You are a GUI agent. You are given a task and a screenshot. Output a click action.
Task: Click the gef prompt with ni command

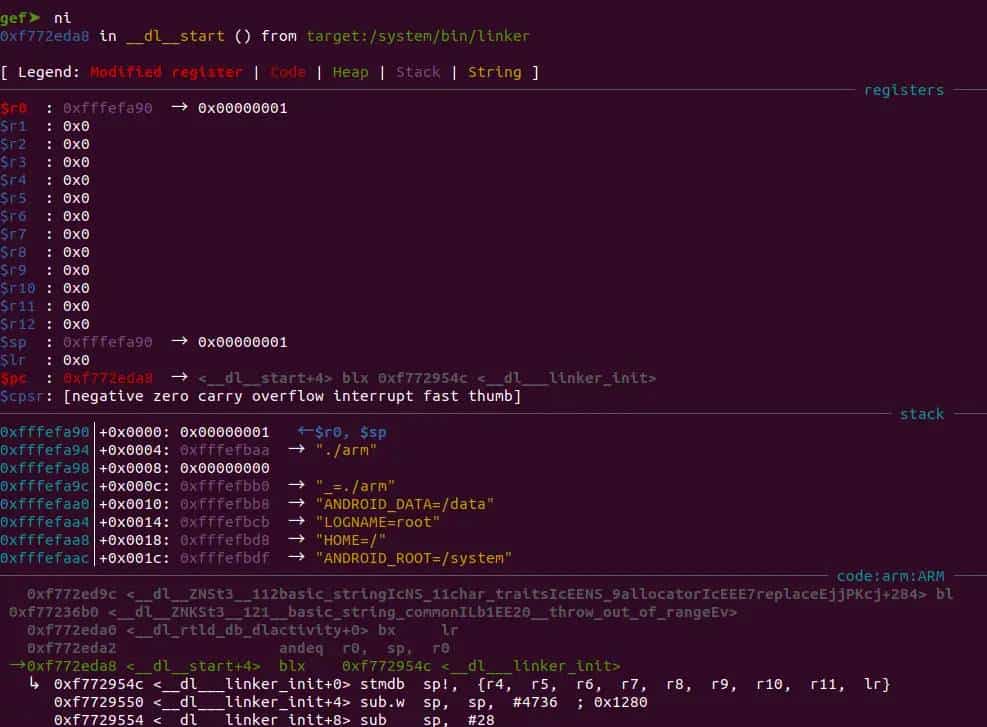click(x=35, y=17)
